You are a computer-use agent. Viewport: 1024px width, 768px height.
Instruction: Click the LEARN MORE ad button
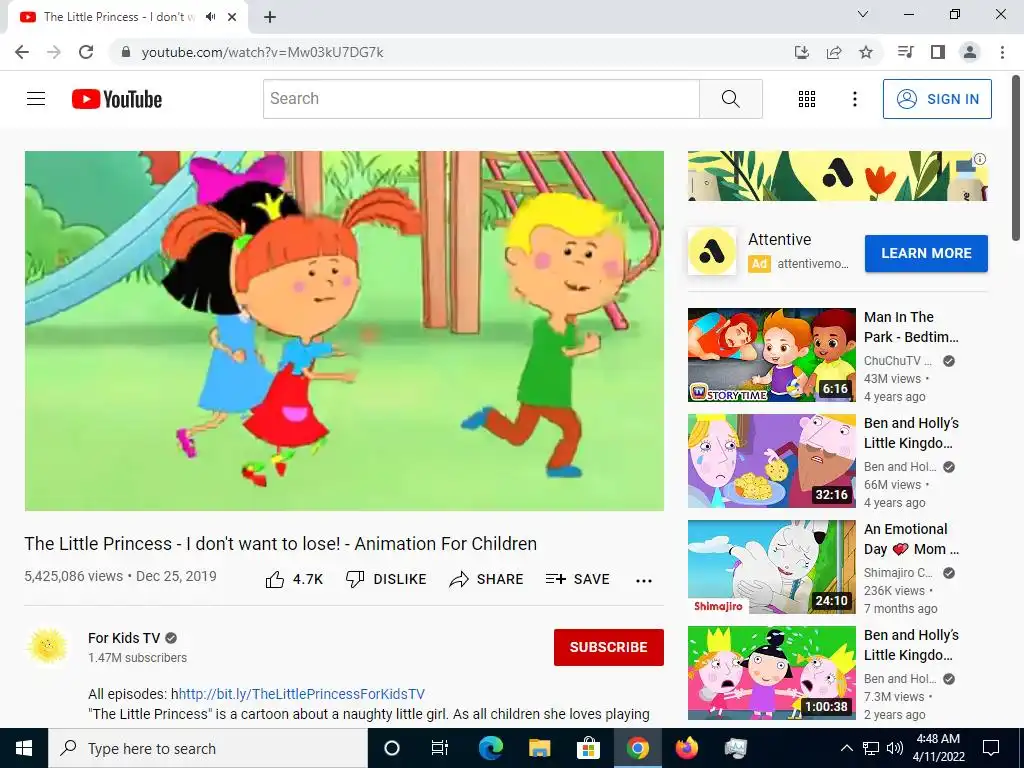click(x=926, y=253)
